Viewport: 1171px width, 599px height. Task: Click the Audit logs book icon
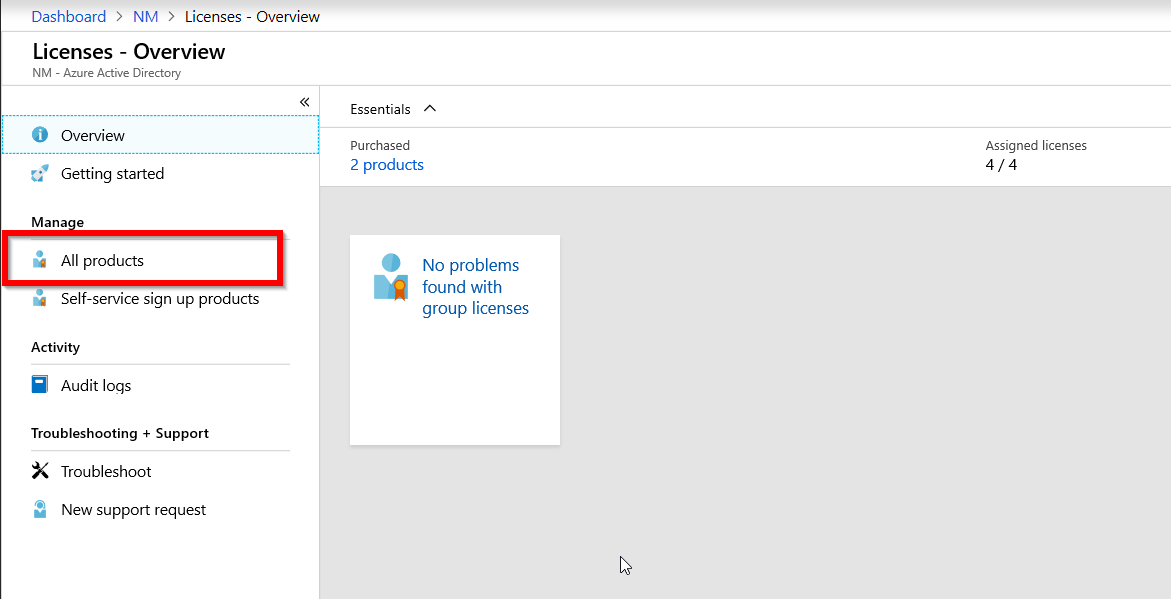point(40,385)
